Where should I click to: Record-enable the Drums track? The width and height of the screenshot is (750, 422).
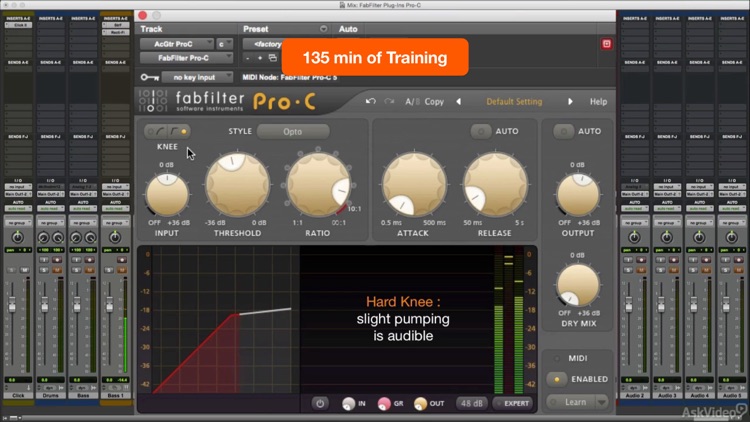(57, 260)
